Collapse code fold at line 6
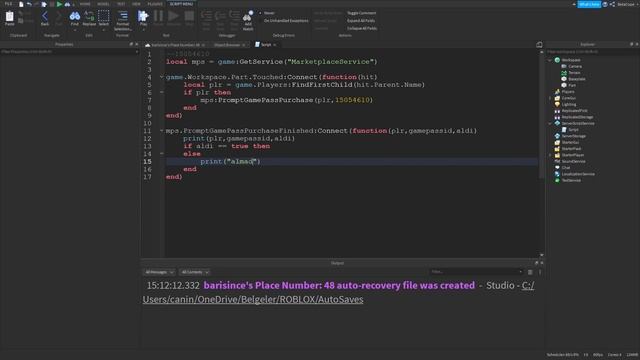 tap(162, 92)
